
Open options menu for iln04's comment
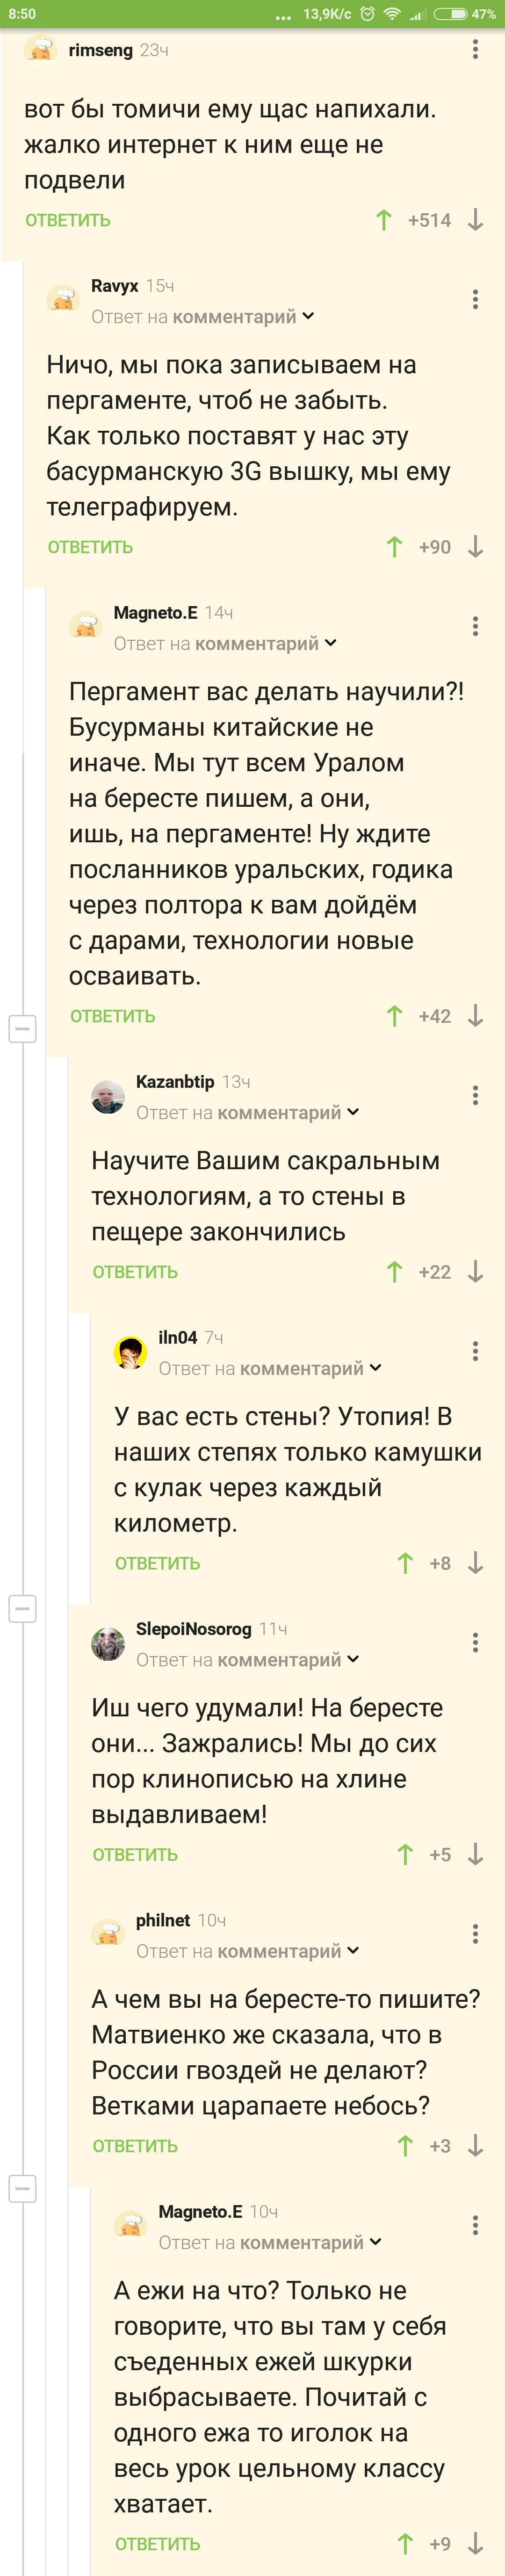click(x=475, y=1351)
